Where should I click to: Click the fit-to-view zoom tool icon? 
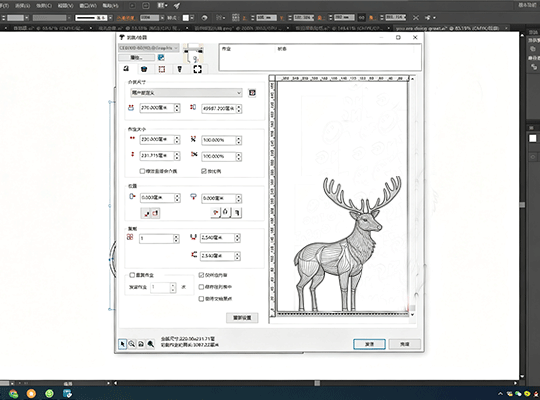[x=141, y=344]
